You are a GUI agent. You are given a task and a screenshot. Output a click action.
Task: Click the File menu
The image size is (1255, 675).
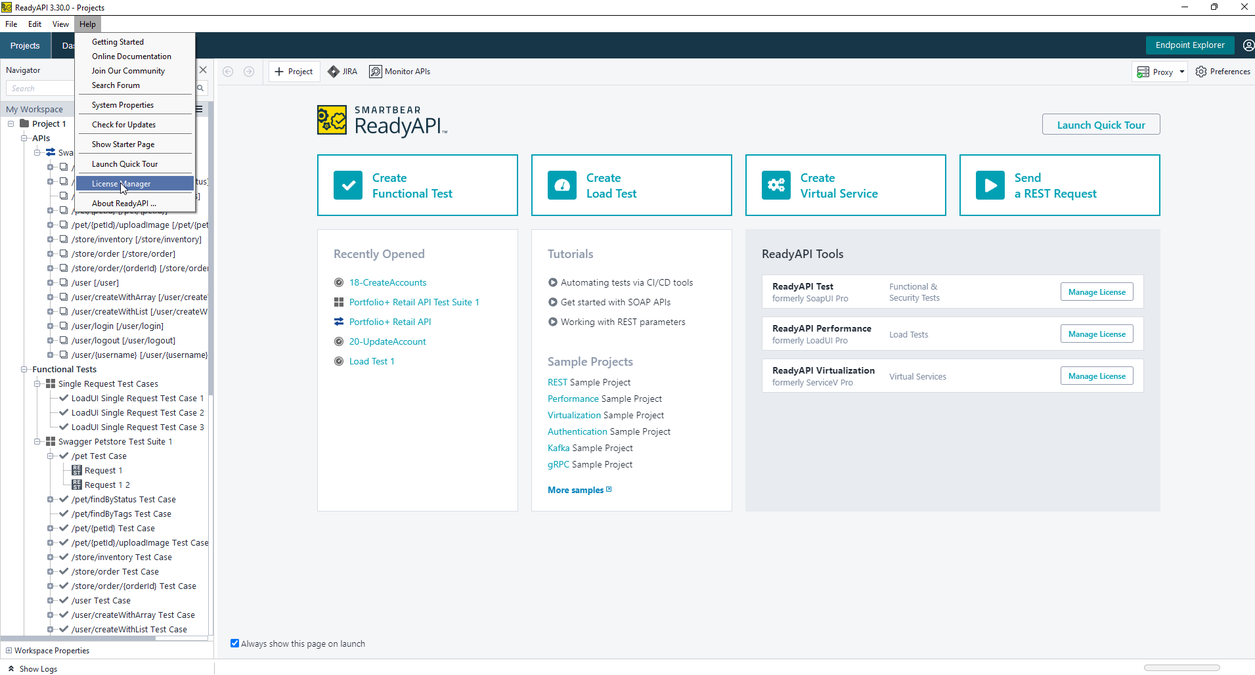click(11, 24)
